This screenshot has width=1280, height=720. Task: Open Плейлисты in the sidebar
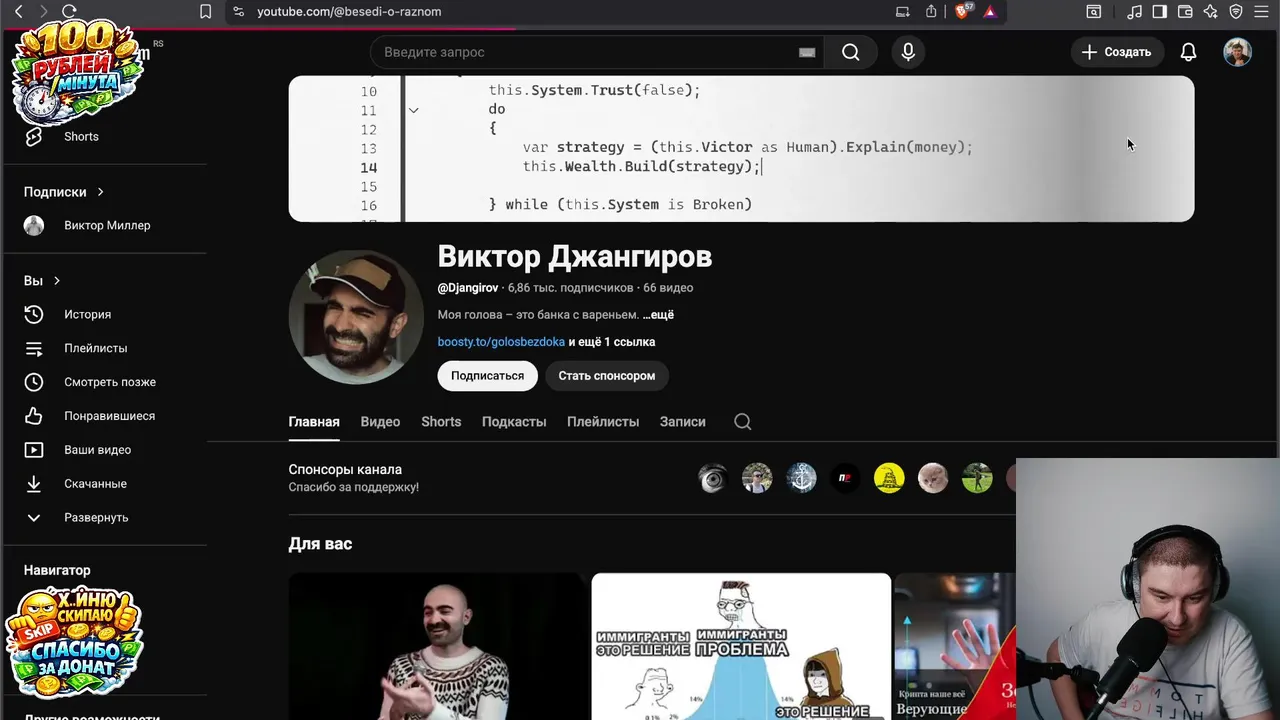(96, 348)
